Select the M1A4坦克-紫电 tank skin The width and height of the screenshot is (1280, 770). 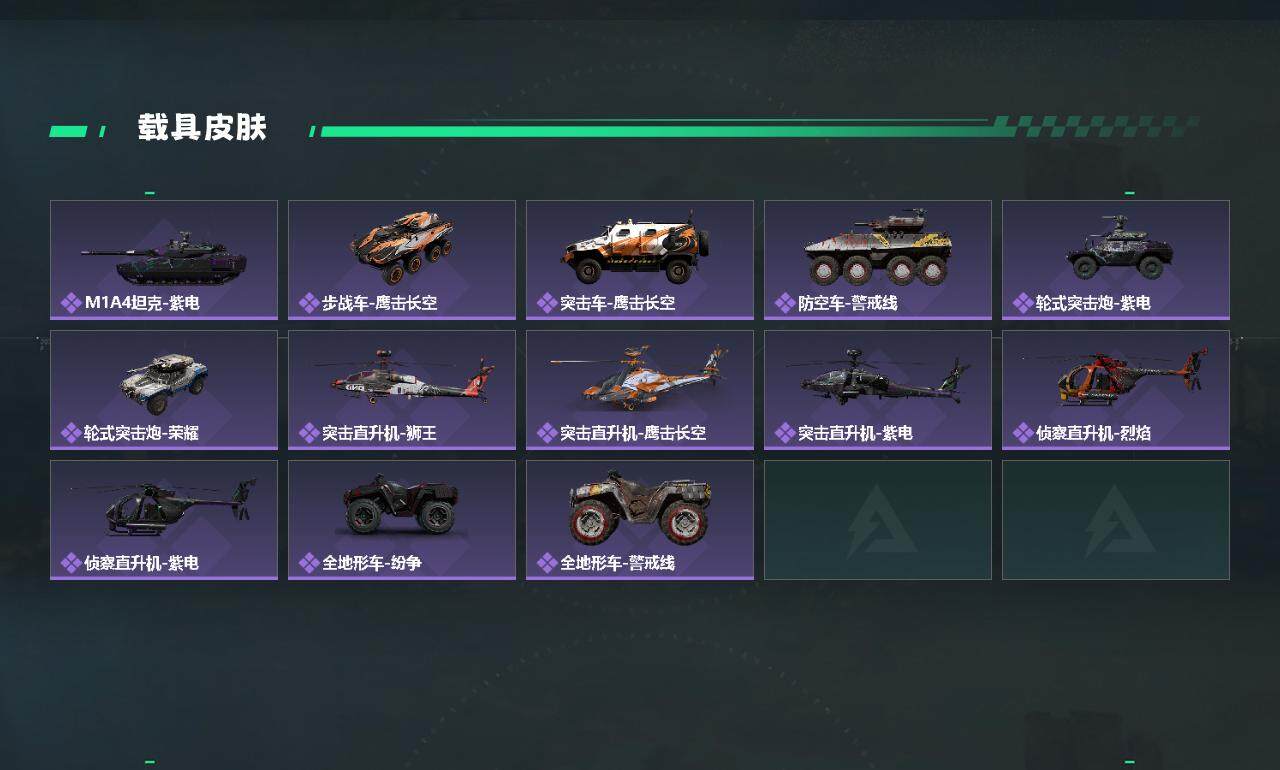tap(164, 260)
